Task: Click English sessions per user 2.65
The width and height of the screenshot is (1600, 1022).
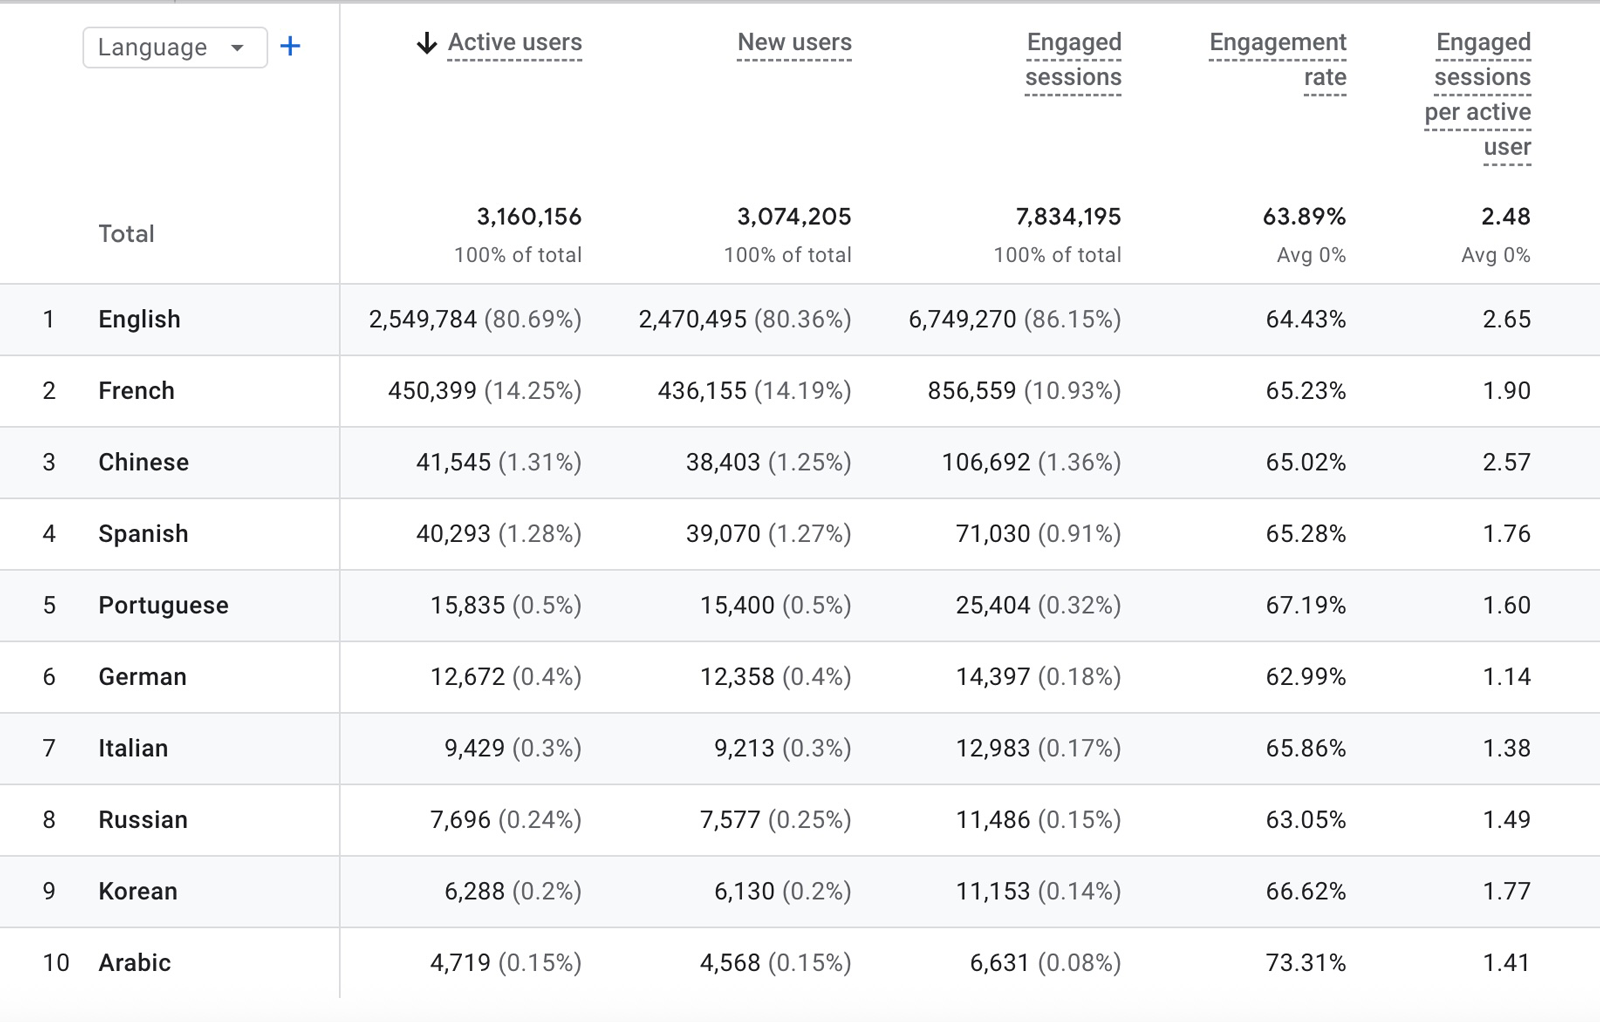Action: click(1507, 320)
